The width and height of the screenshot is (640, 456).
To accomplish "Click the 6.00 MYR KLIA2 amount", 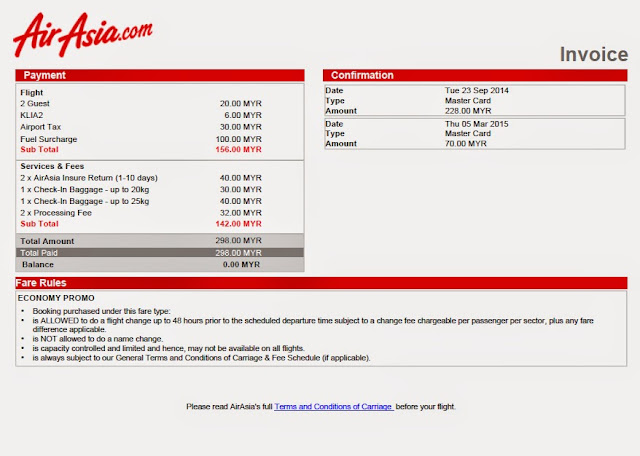I will point(243,115).
